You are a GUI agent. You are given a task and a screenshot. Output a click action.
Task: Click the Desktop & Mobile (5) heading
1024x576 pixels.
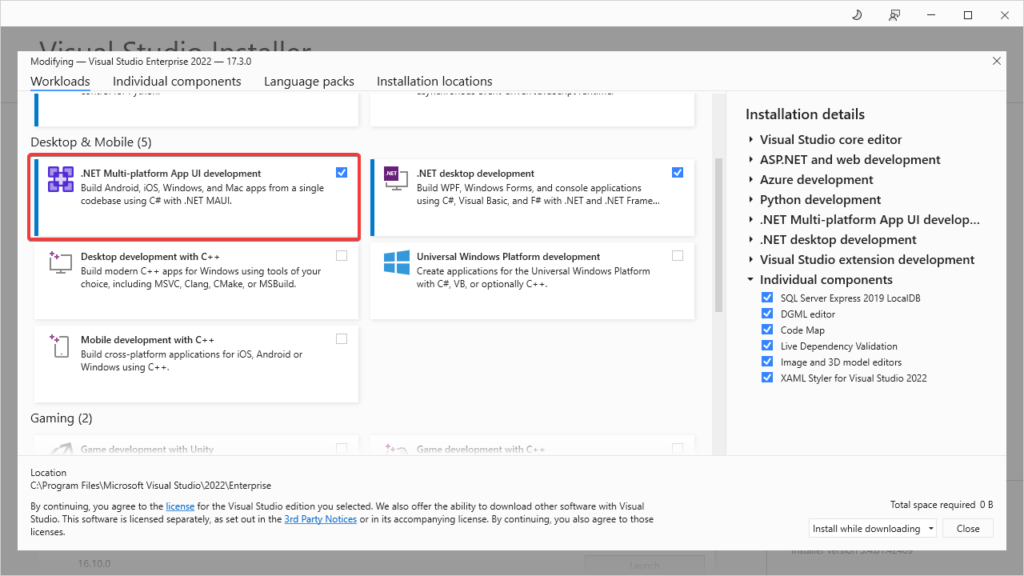point(91,142)
